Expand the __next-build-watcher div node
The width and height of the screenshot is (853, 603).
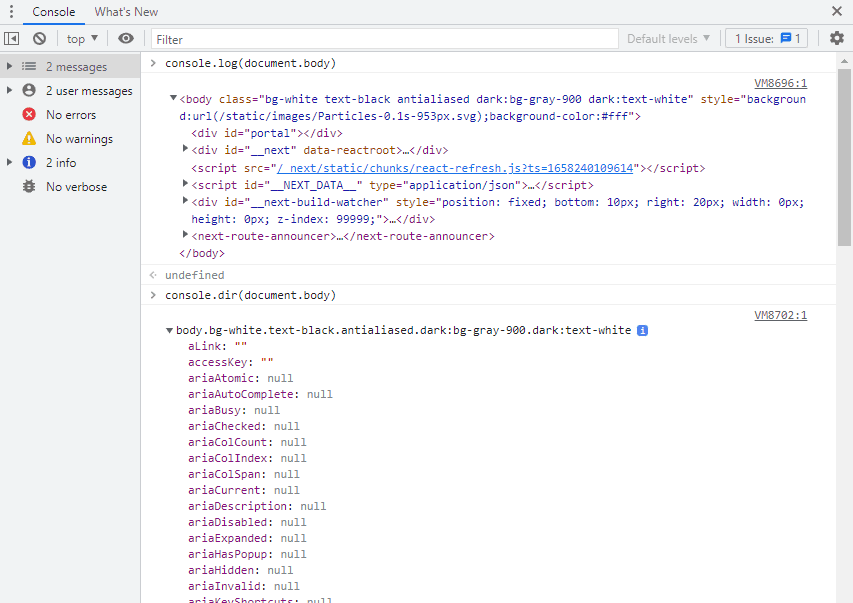pos(185,201)
